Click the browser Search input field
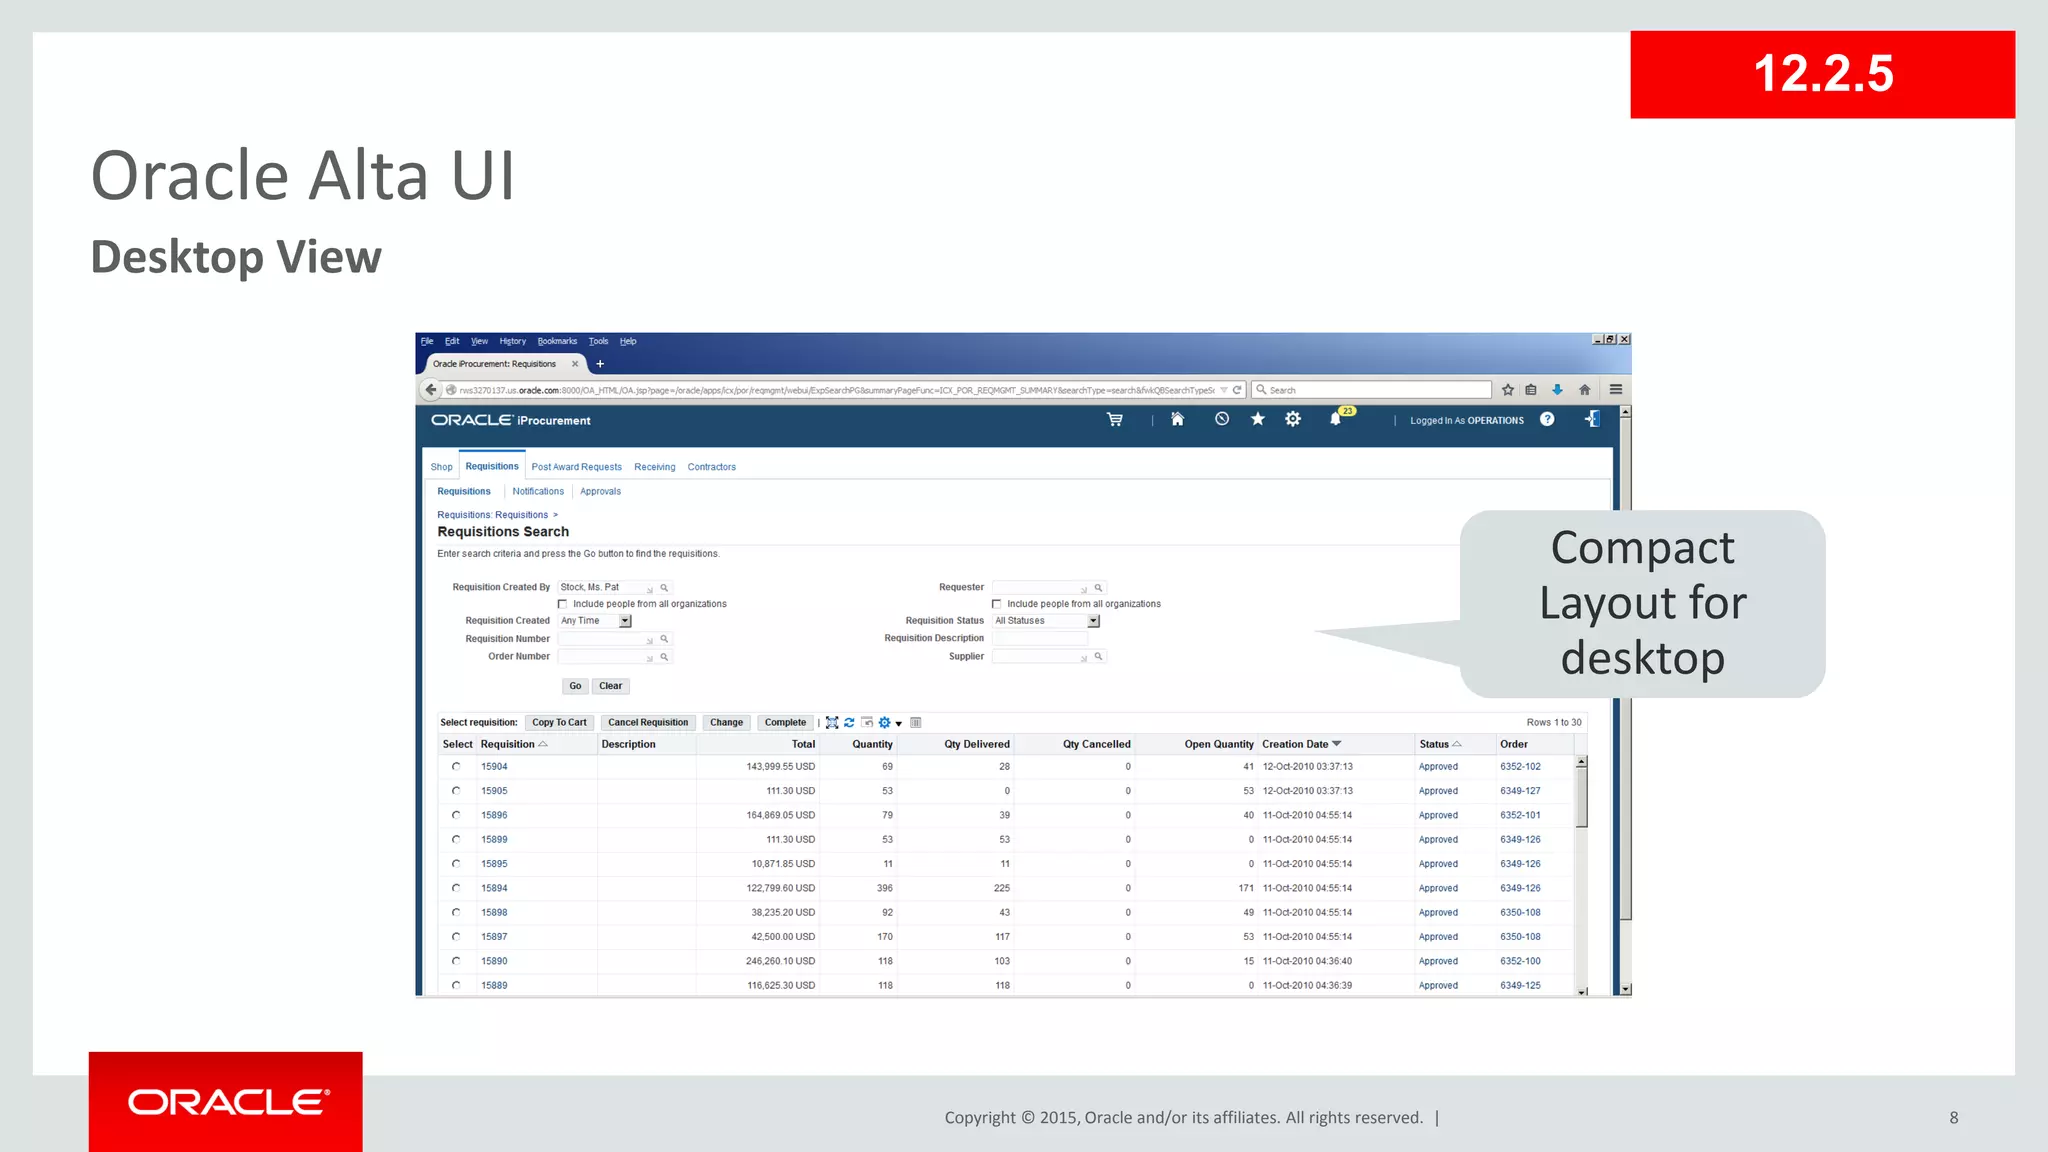 coord(1372,390)
